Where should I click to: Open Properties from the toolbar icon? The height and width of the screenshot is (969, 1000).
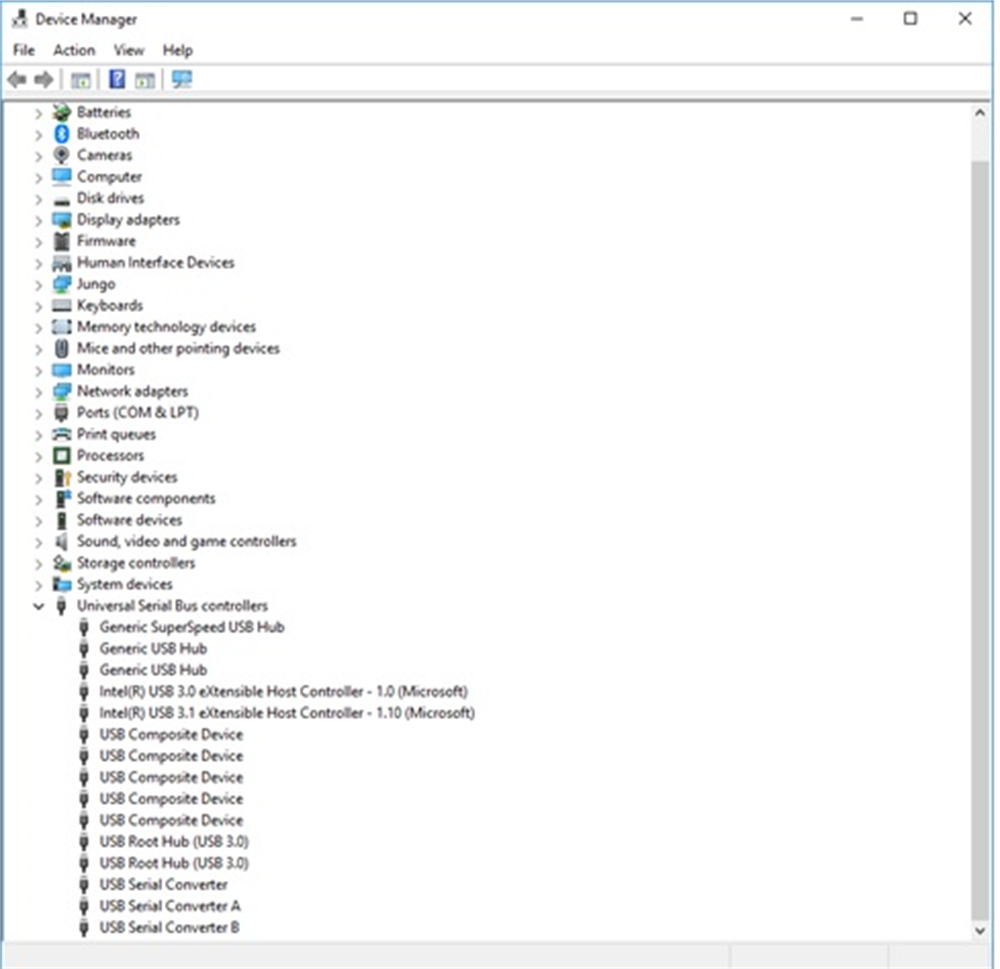tap(144, 79)
